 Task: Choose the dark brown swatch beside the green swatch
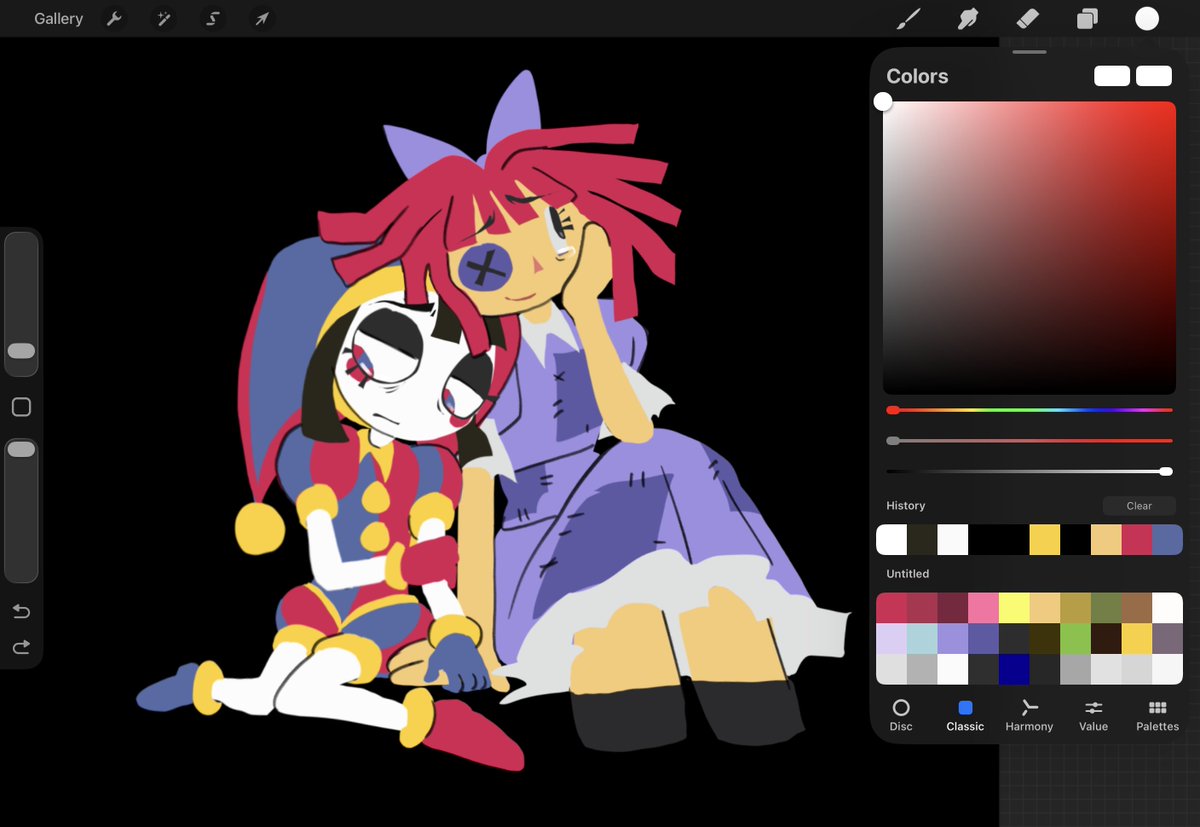coord(1106,639)
